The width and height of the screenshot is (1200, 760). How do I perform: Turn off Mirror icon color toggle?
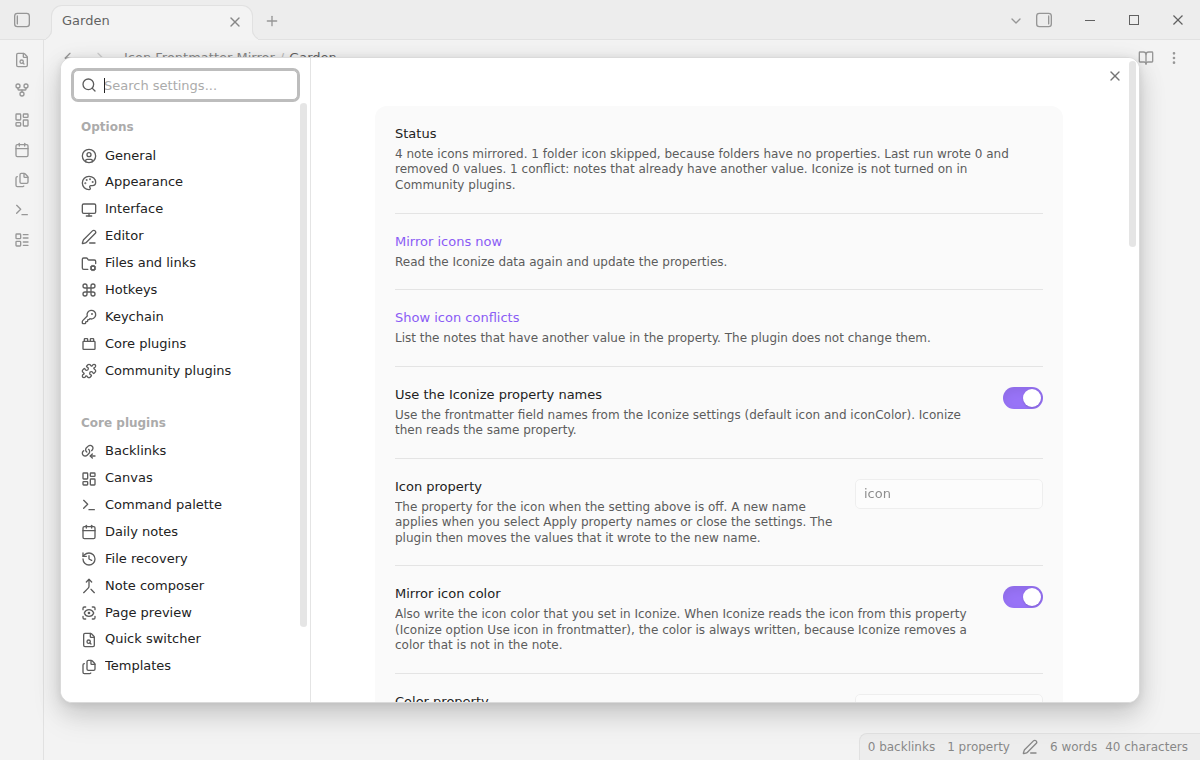click(x=1023, y=597)
